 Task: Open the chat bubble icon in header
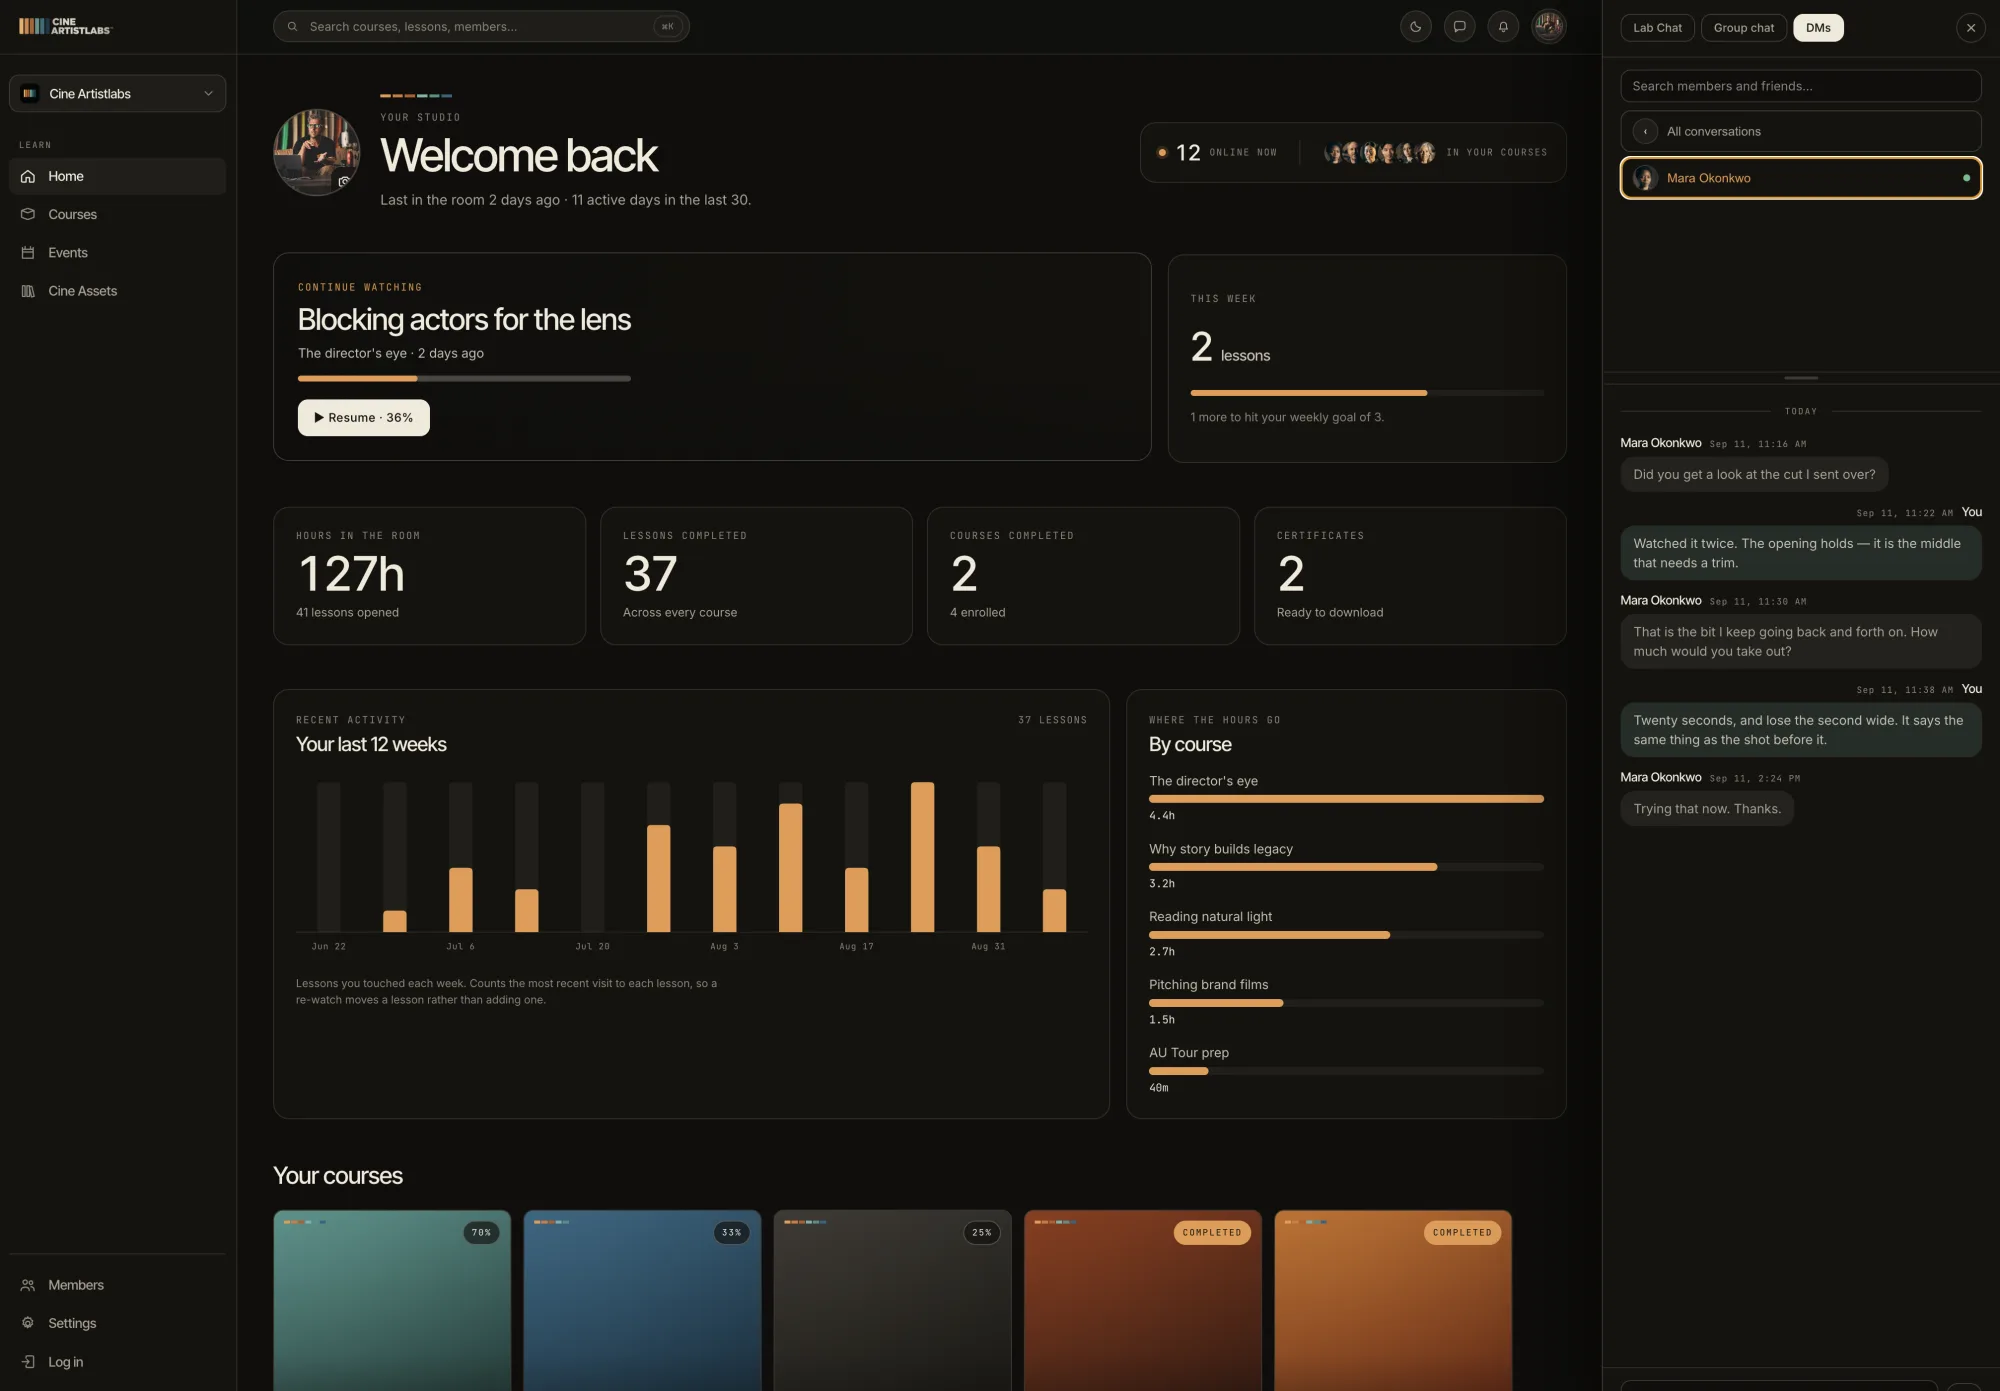point(1459,27)
